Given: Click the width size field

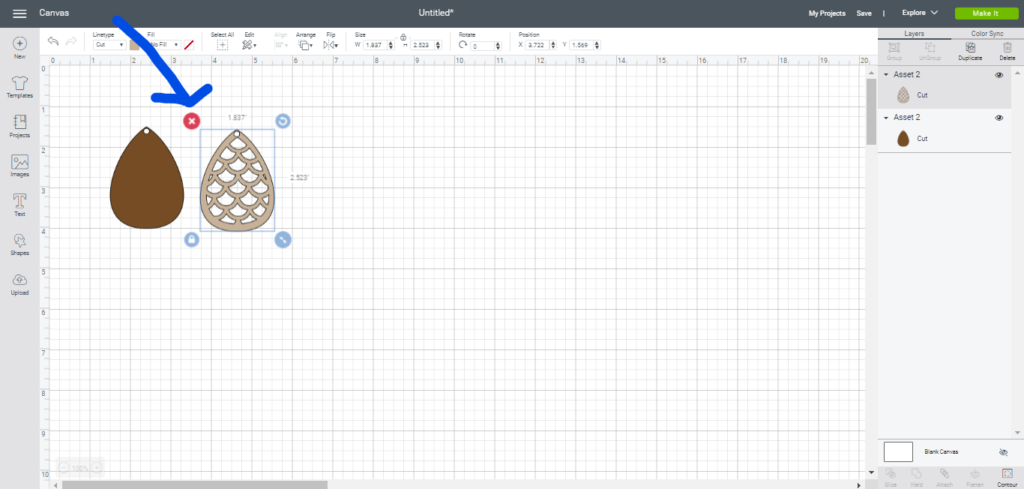Looking at the screenshot, I should [x=375, y=45].
